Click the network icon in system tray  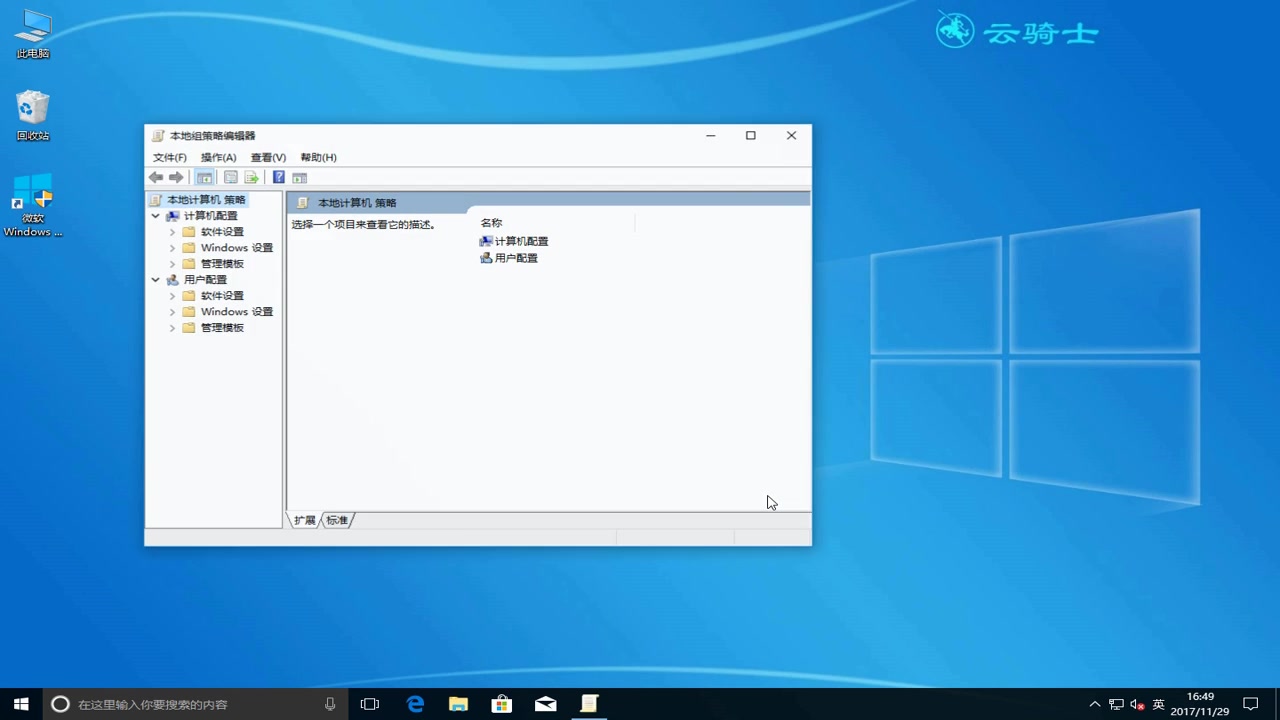[x=1116, y=704]
